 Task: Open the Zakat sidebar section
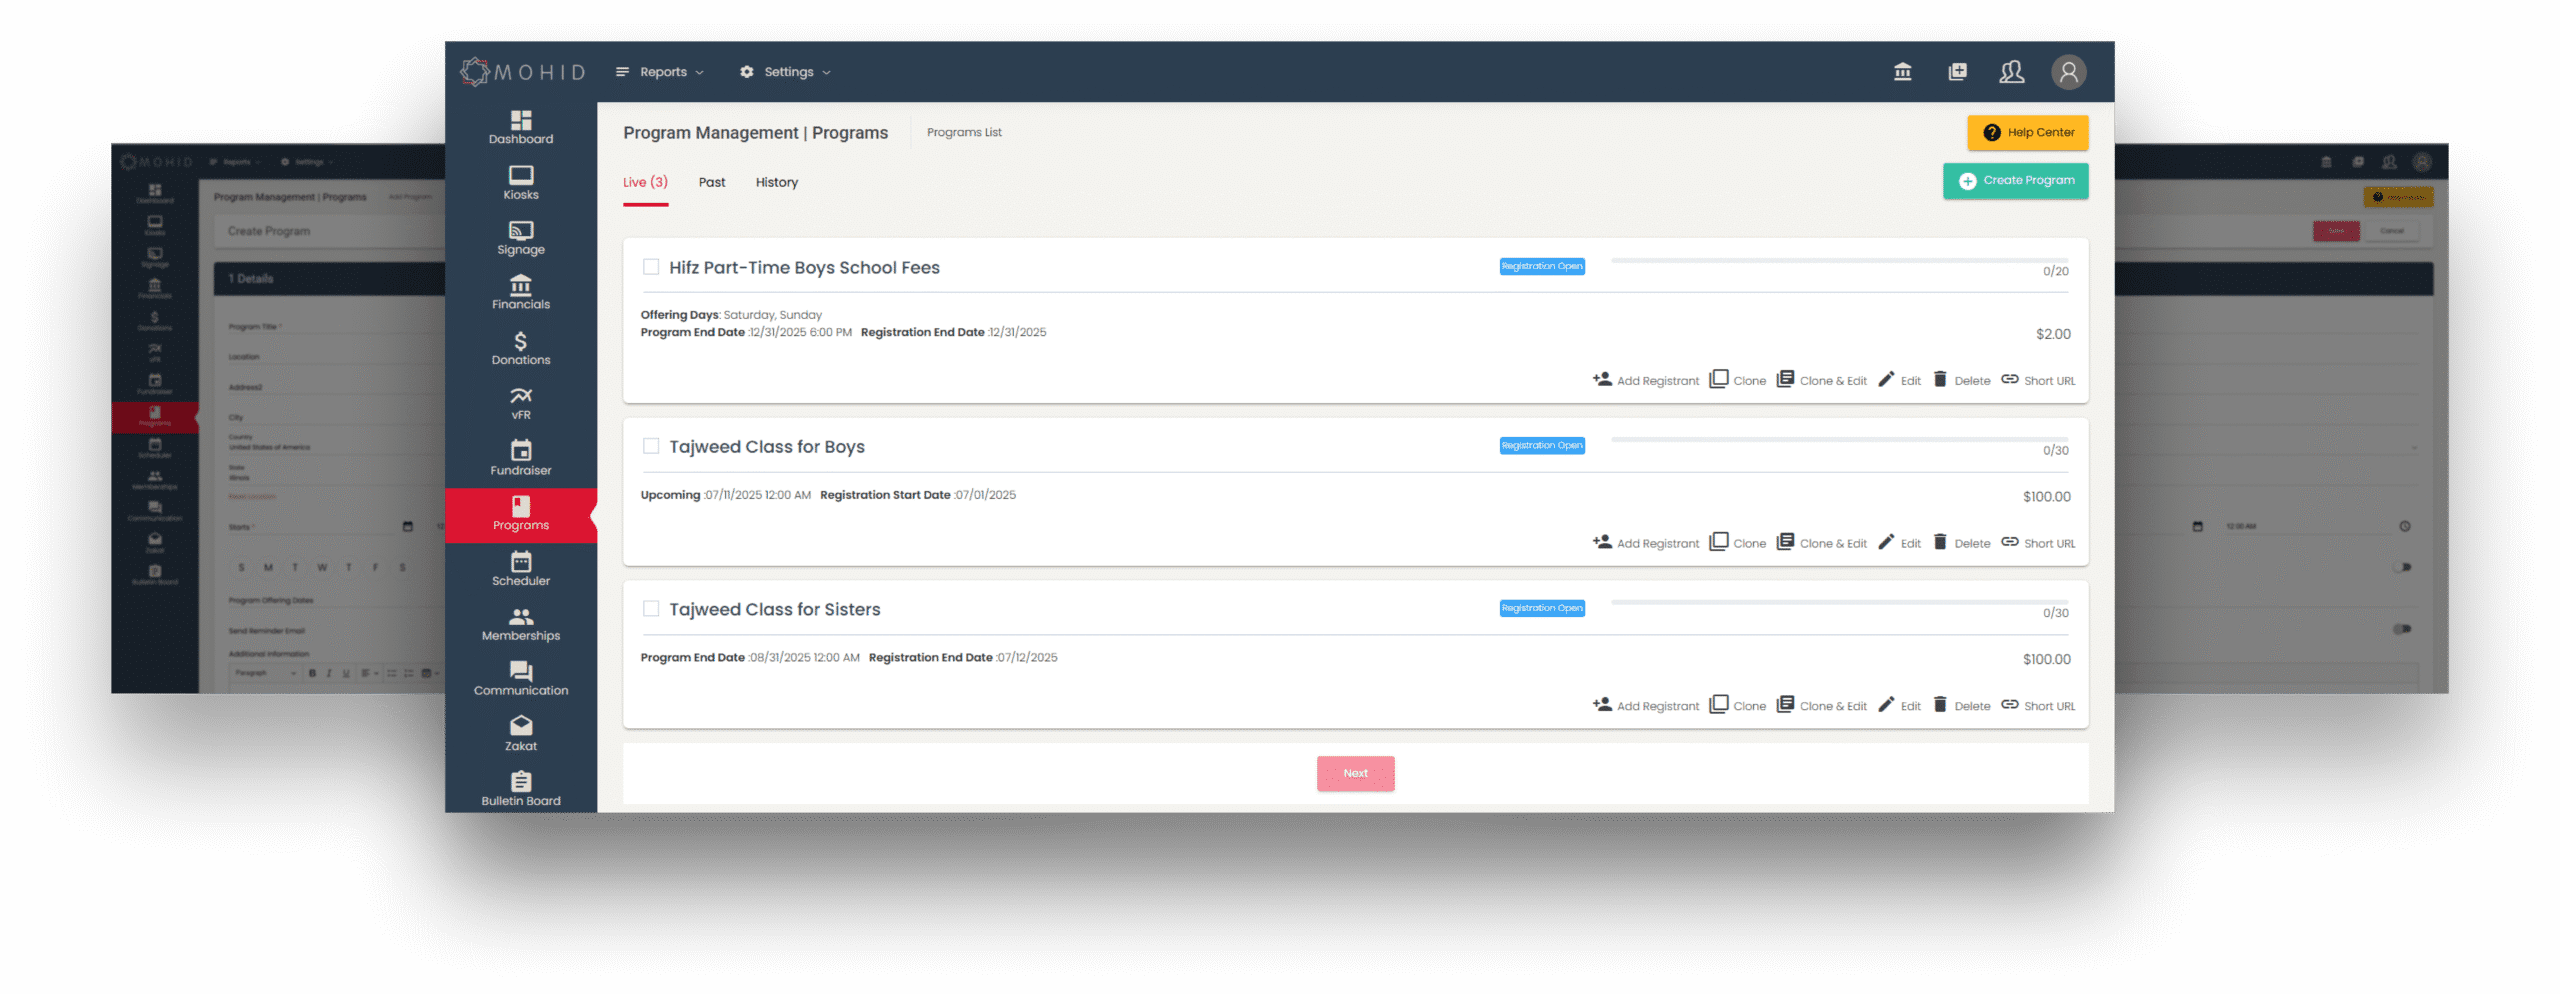tap(520, 733)
